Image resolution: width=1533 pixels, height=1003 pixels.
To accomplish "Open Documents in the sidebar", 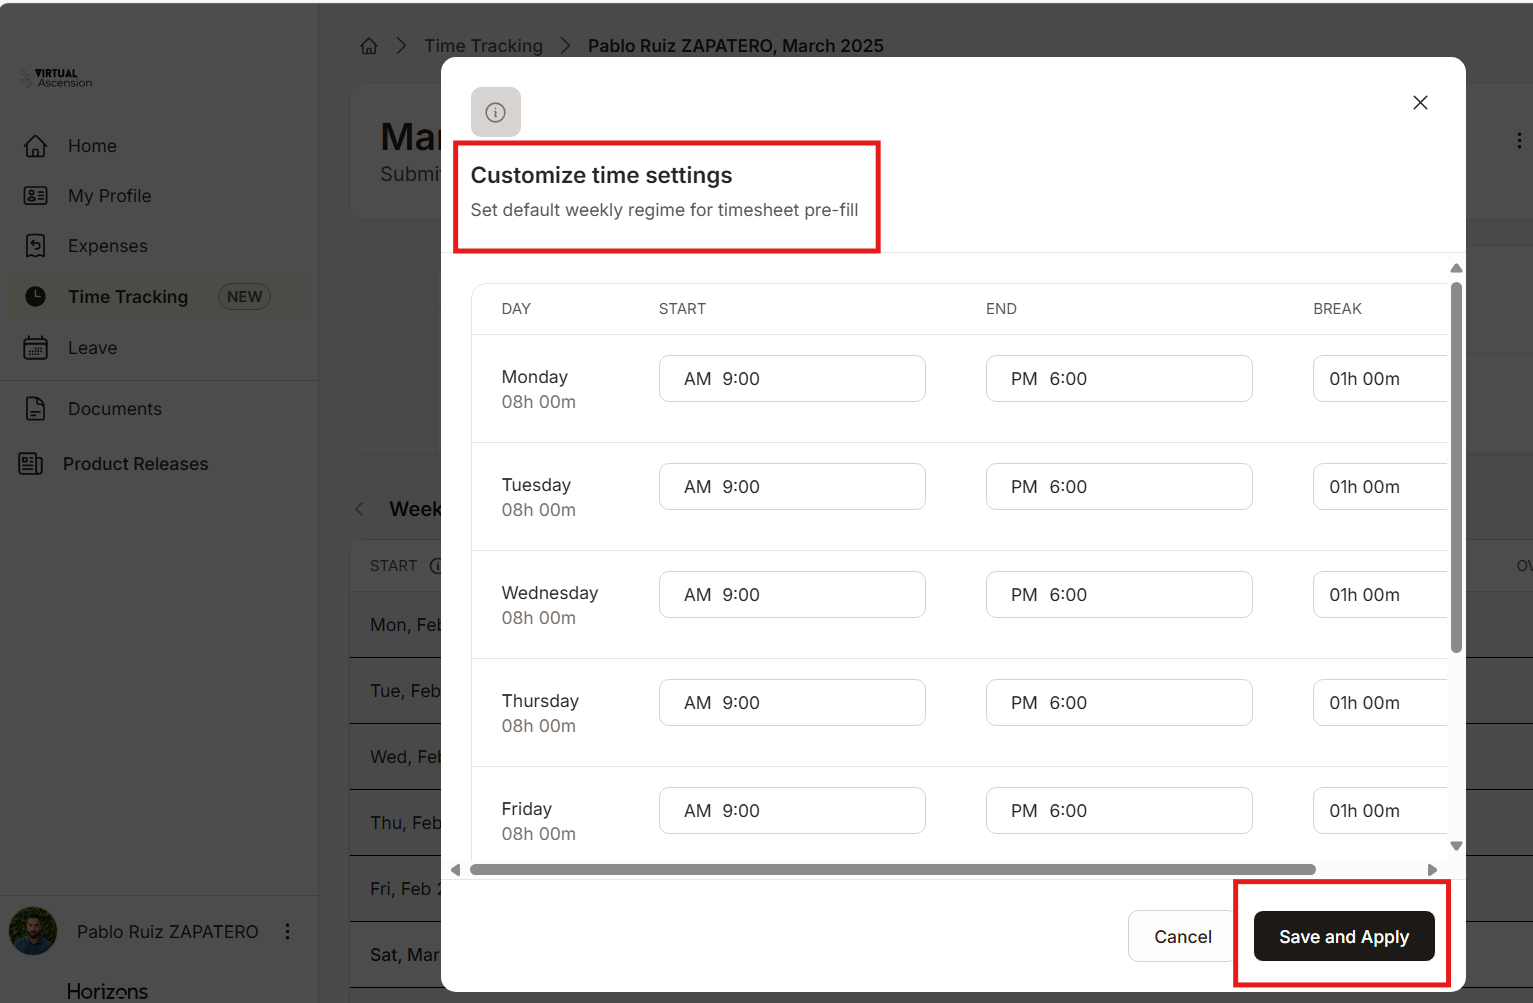I will (x=115, y=409).
